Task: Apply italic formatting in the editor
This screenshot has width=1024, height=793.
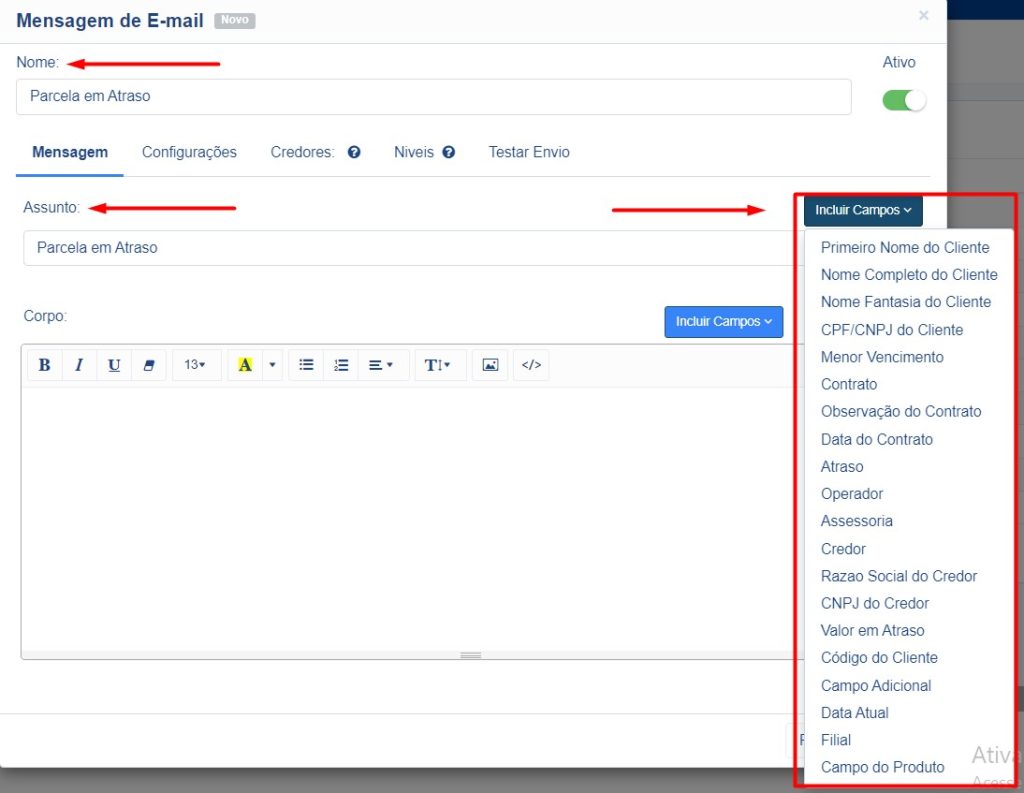Action: click(79, 365)
